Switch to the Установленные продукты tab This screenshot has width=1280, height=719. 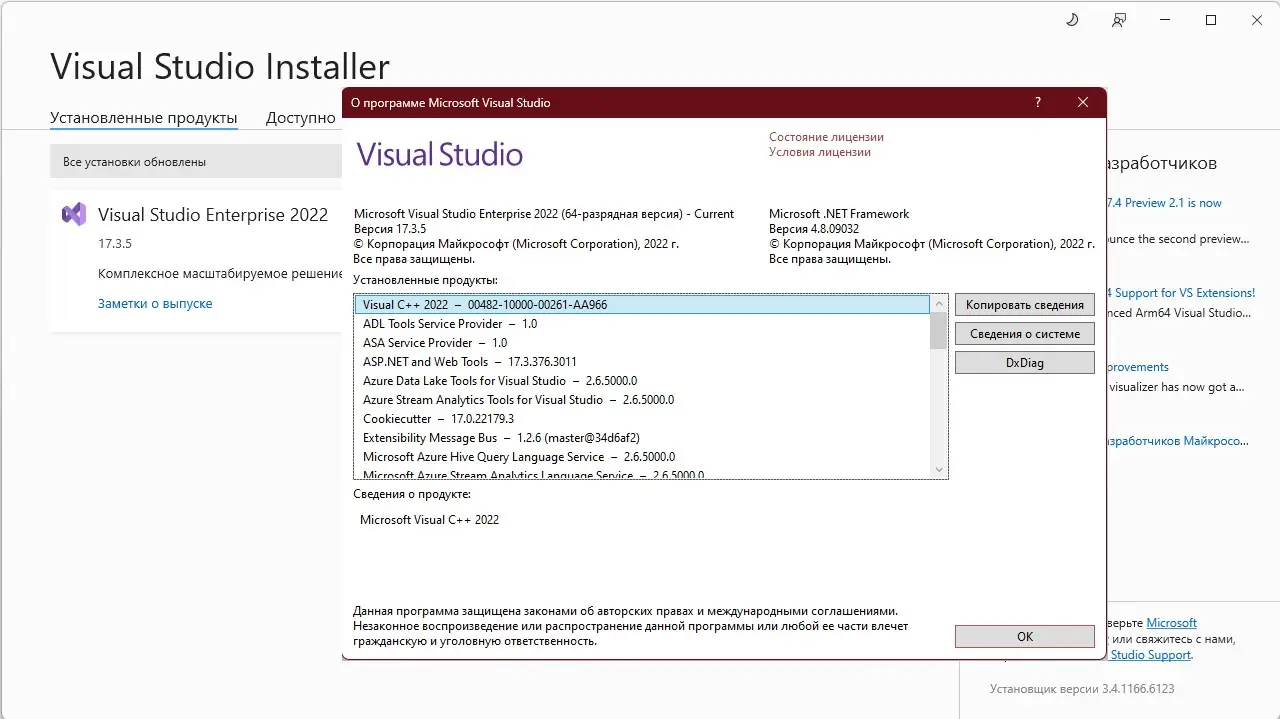pyautogui.click(x=144, y=118)
